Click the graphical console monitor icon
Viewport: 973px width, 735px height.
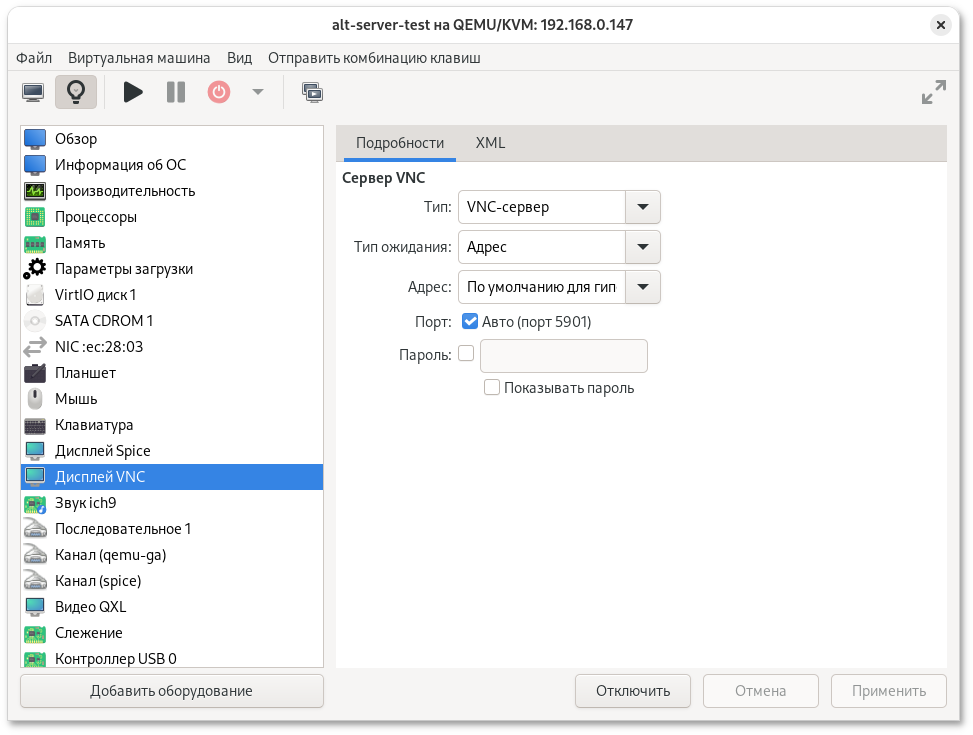[x=33, y=93]
